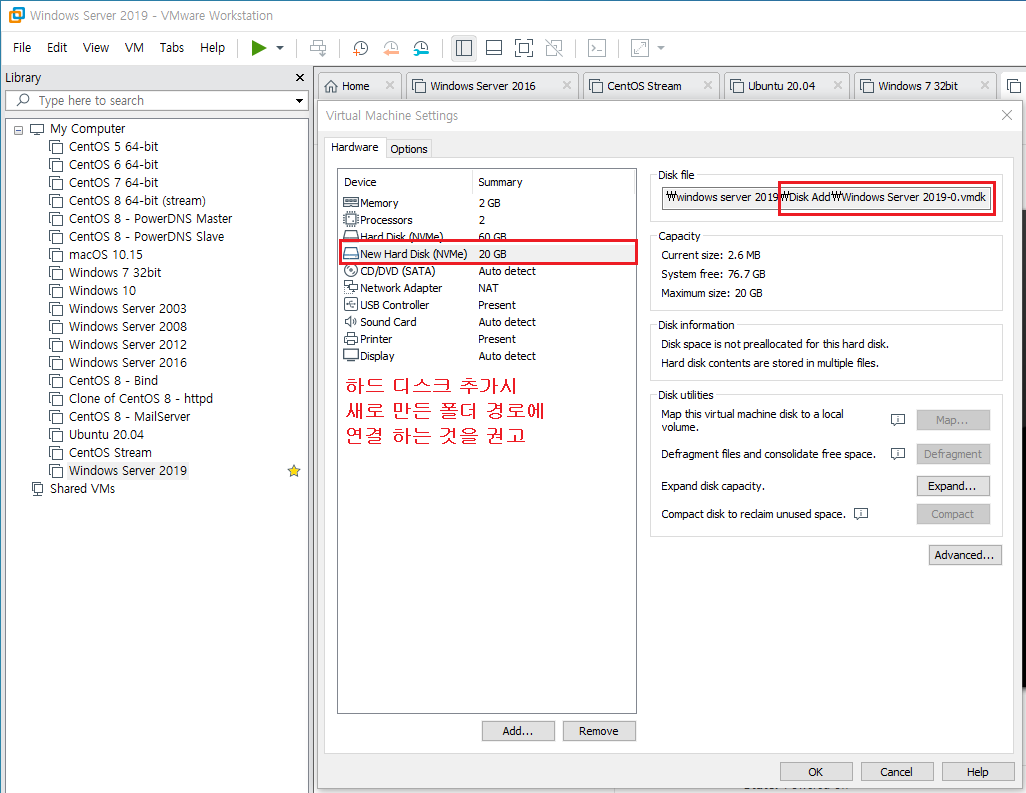
Task: Select the Network Adapter device row
Action: [x=488, y=288]
